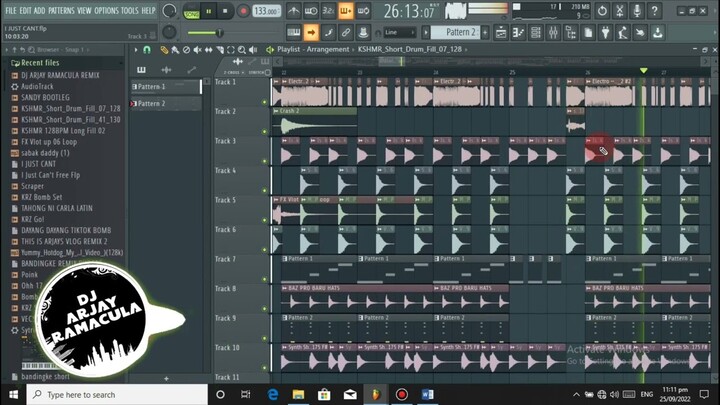Toggle the Playlist snap magnet icon

click(147, 50)
